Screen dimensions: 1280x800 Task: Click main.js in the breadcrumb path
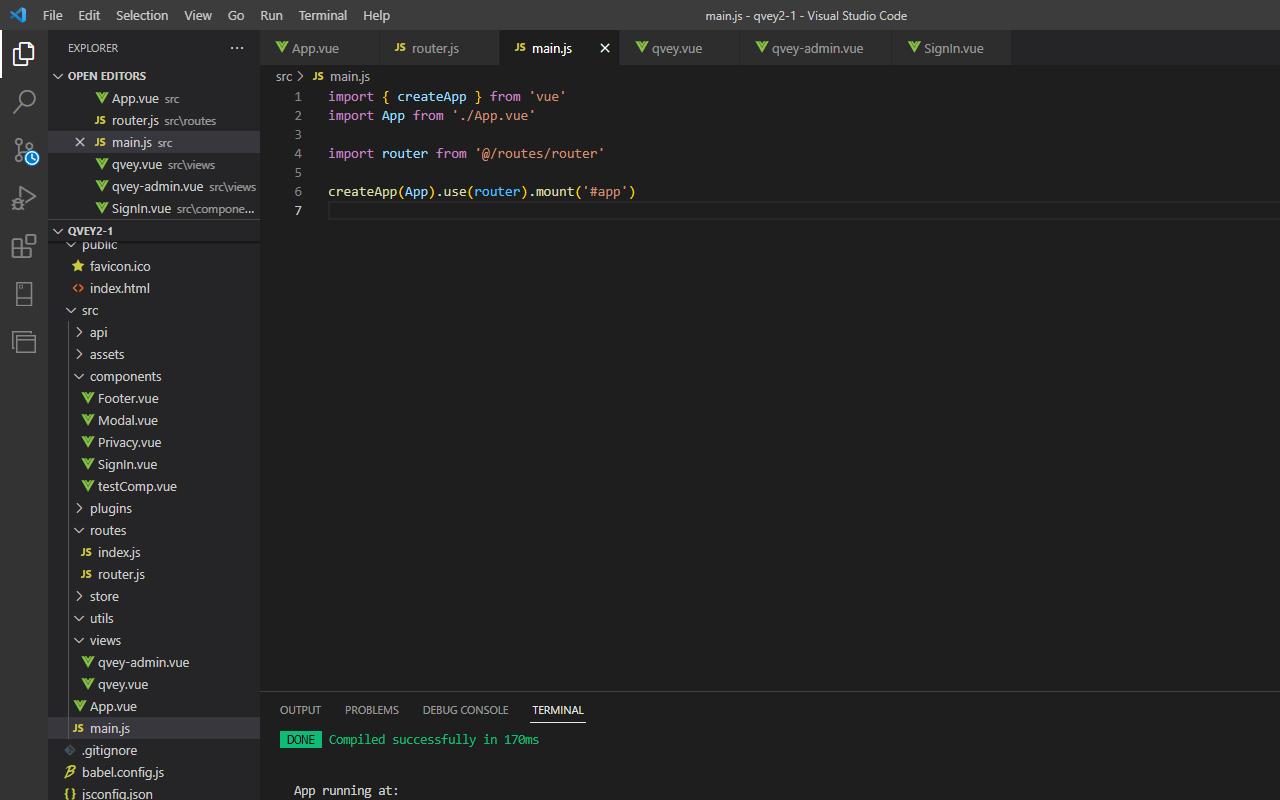coord(350,76)
